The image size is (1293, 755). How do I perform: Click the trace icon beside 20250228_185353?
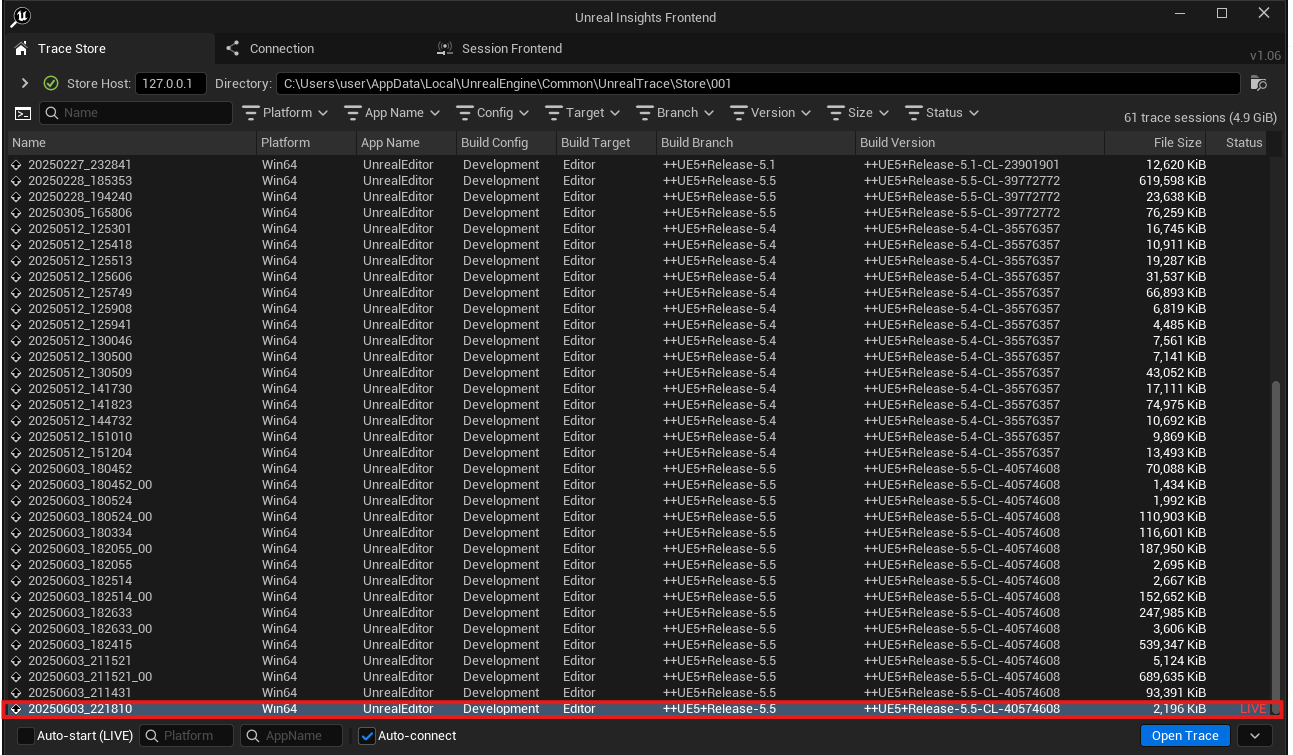(16, 181)
